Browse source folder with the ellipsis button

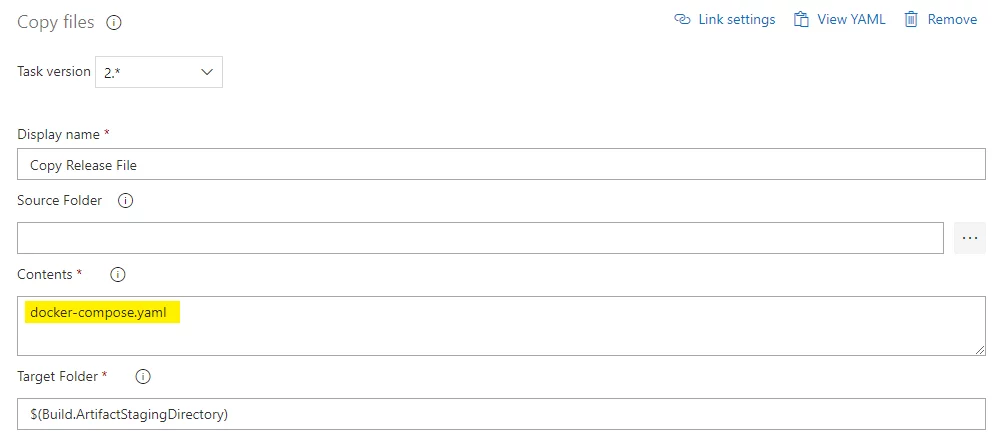tap(970, 238)
